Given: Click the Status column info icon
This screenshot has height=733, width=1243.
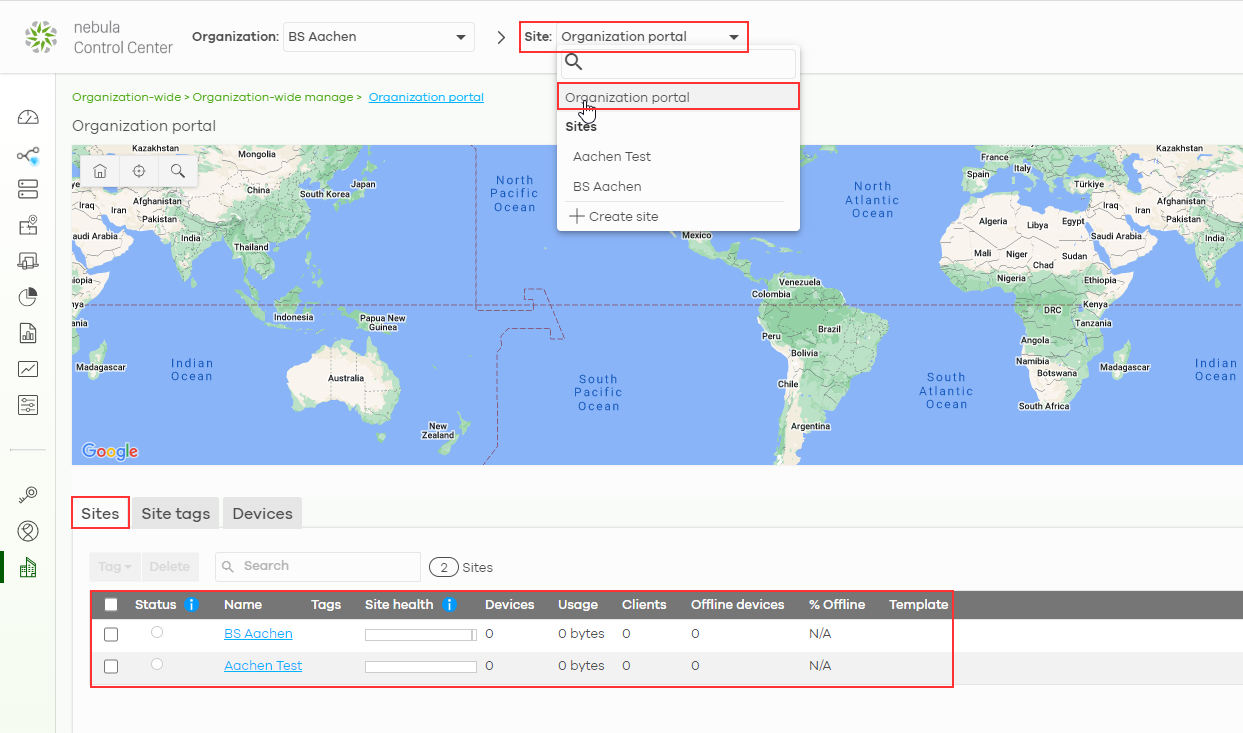Looking at the screenshot, I should point(191,604).
